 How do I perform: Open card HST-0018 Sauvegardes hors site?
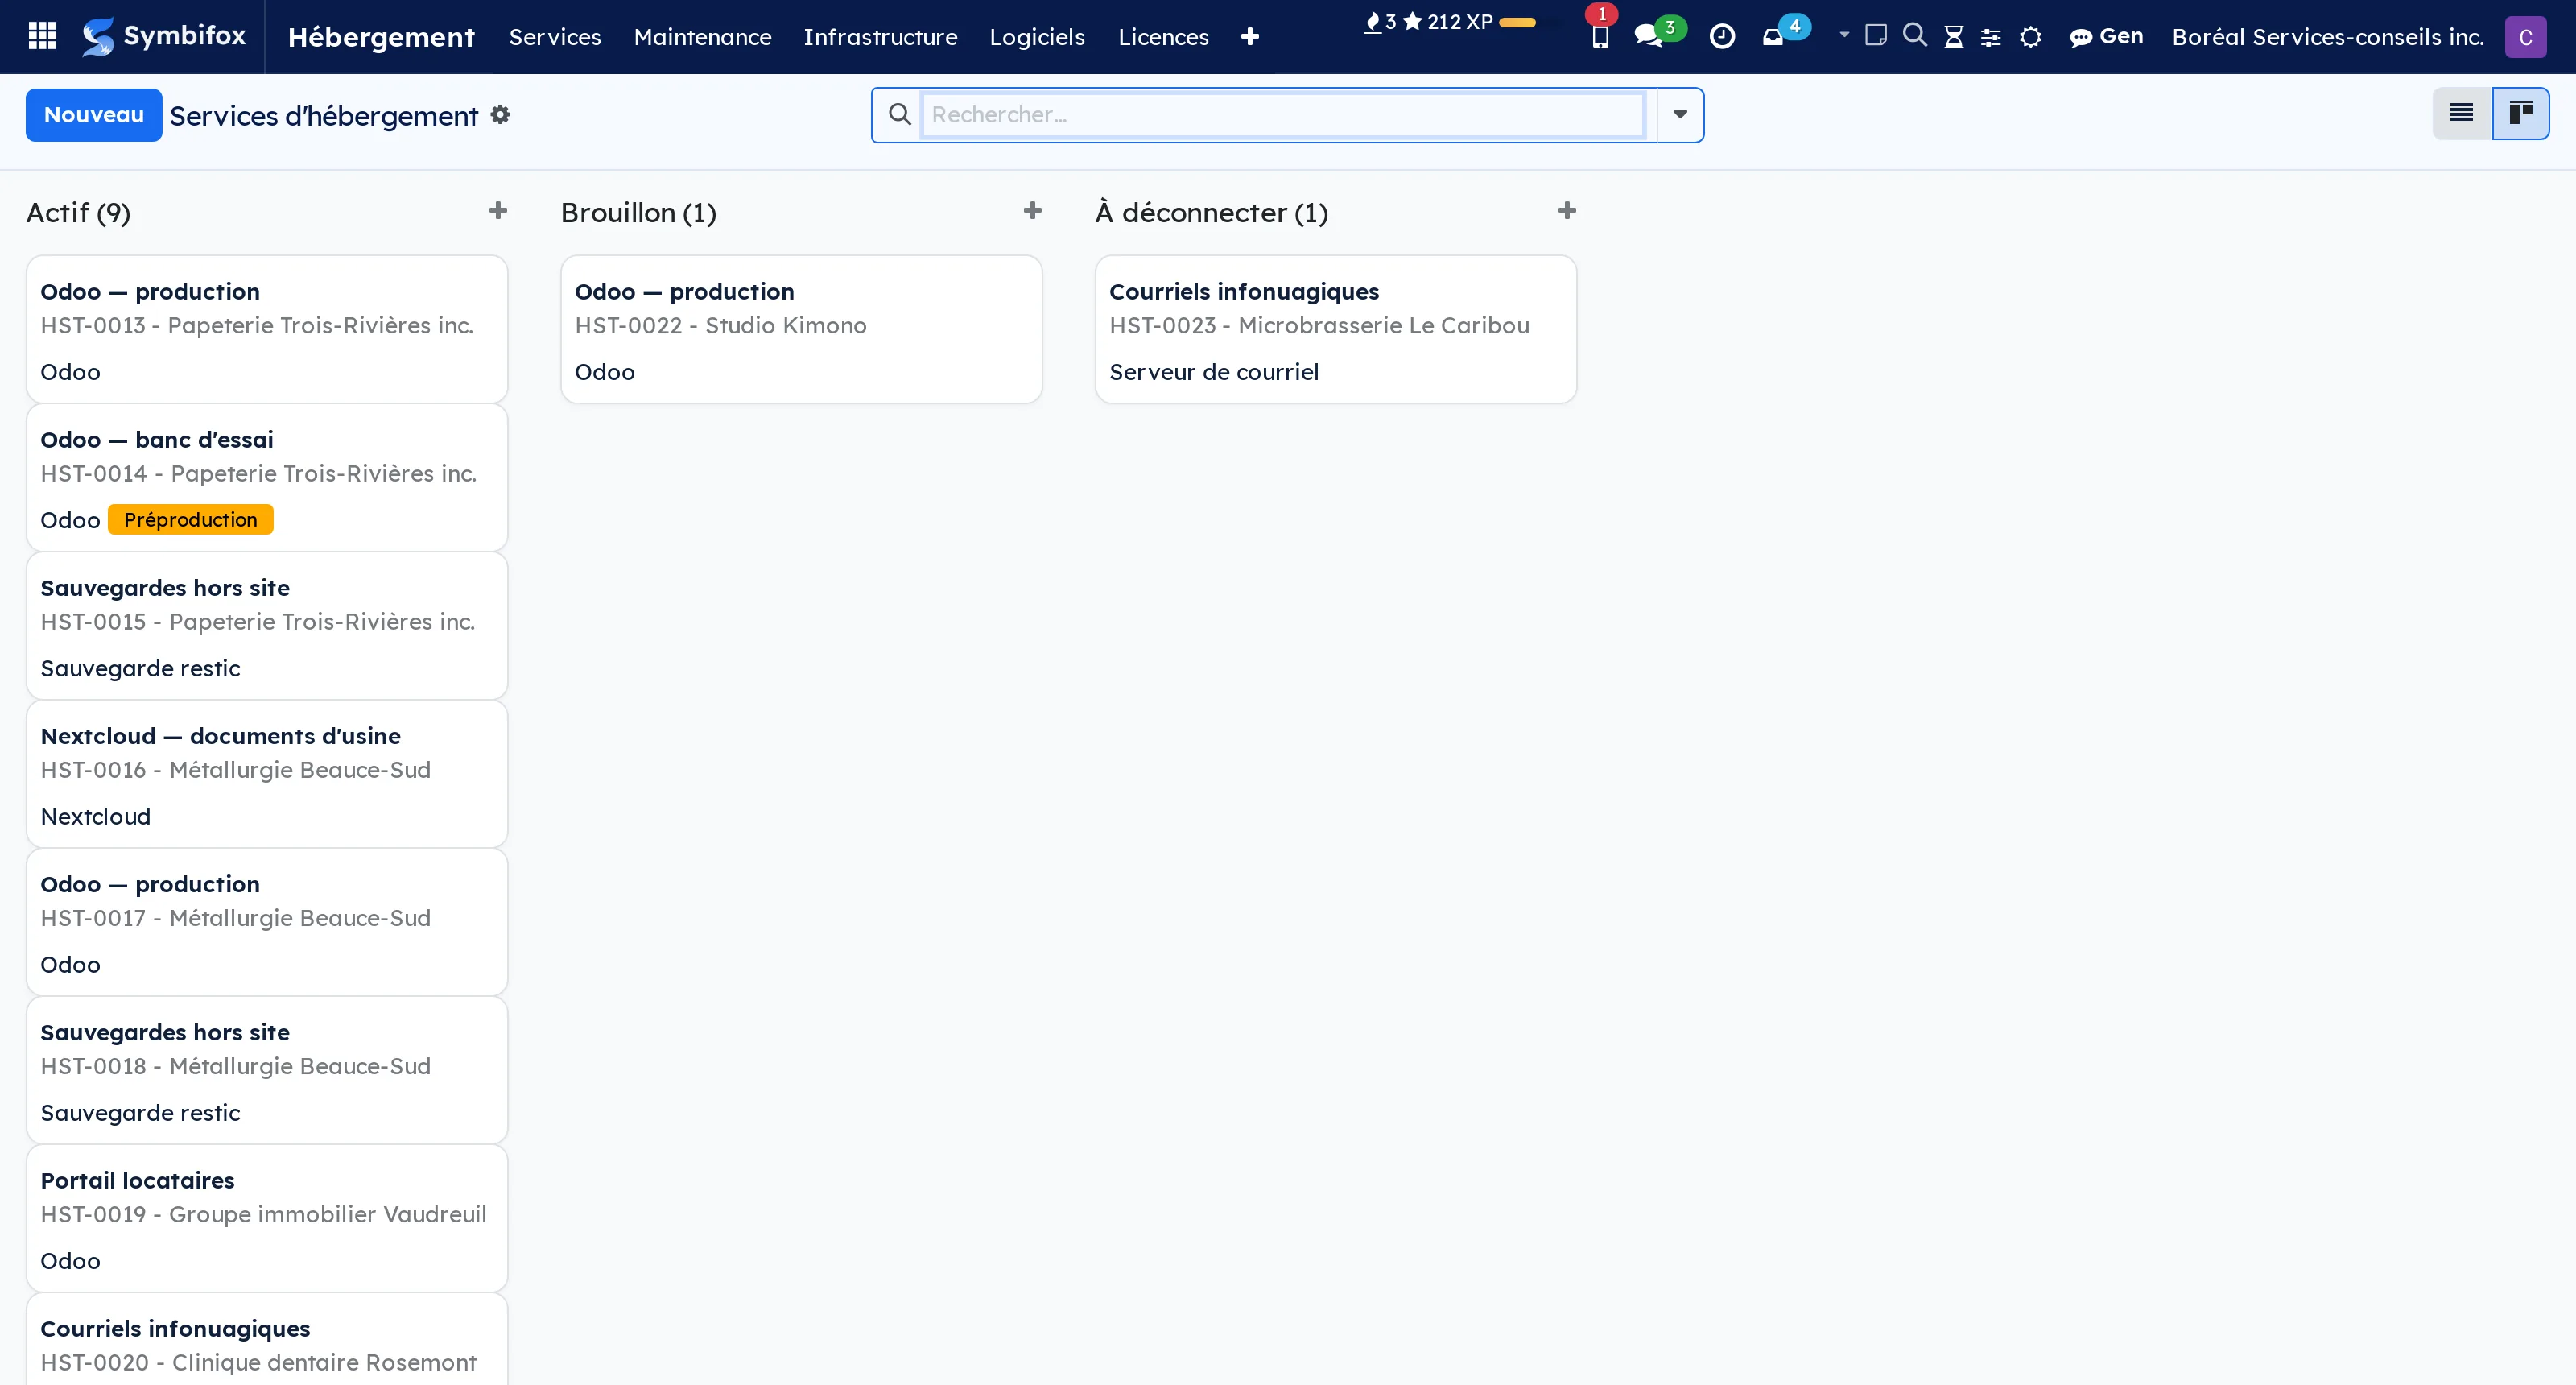267,1070
